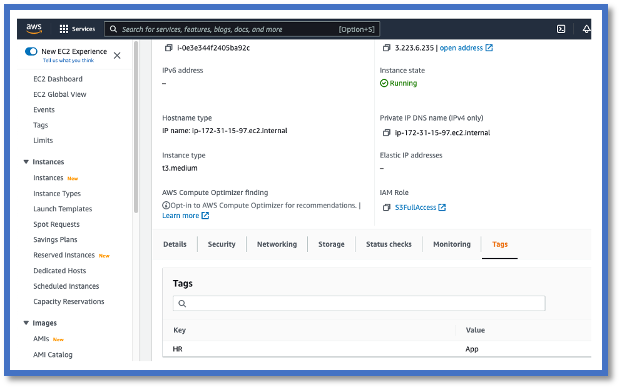Switch to the Details tab
Image resolution: width=622 pixels, height=390 pixels.
(x=175, y=244)
